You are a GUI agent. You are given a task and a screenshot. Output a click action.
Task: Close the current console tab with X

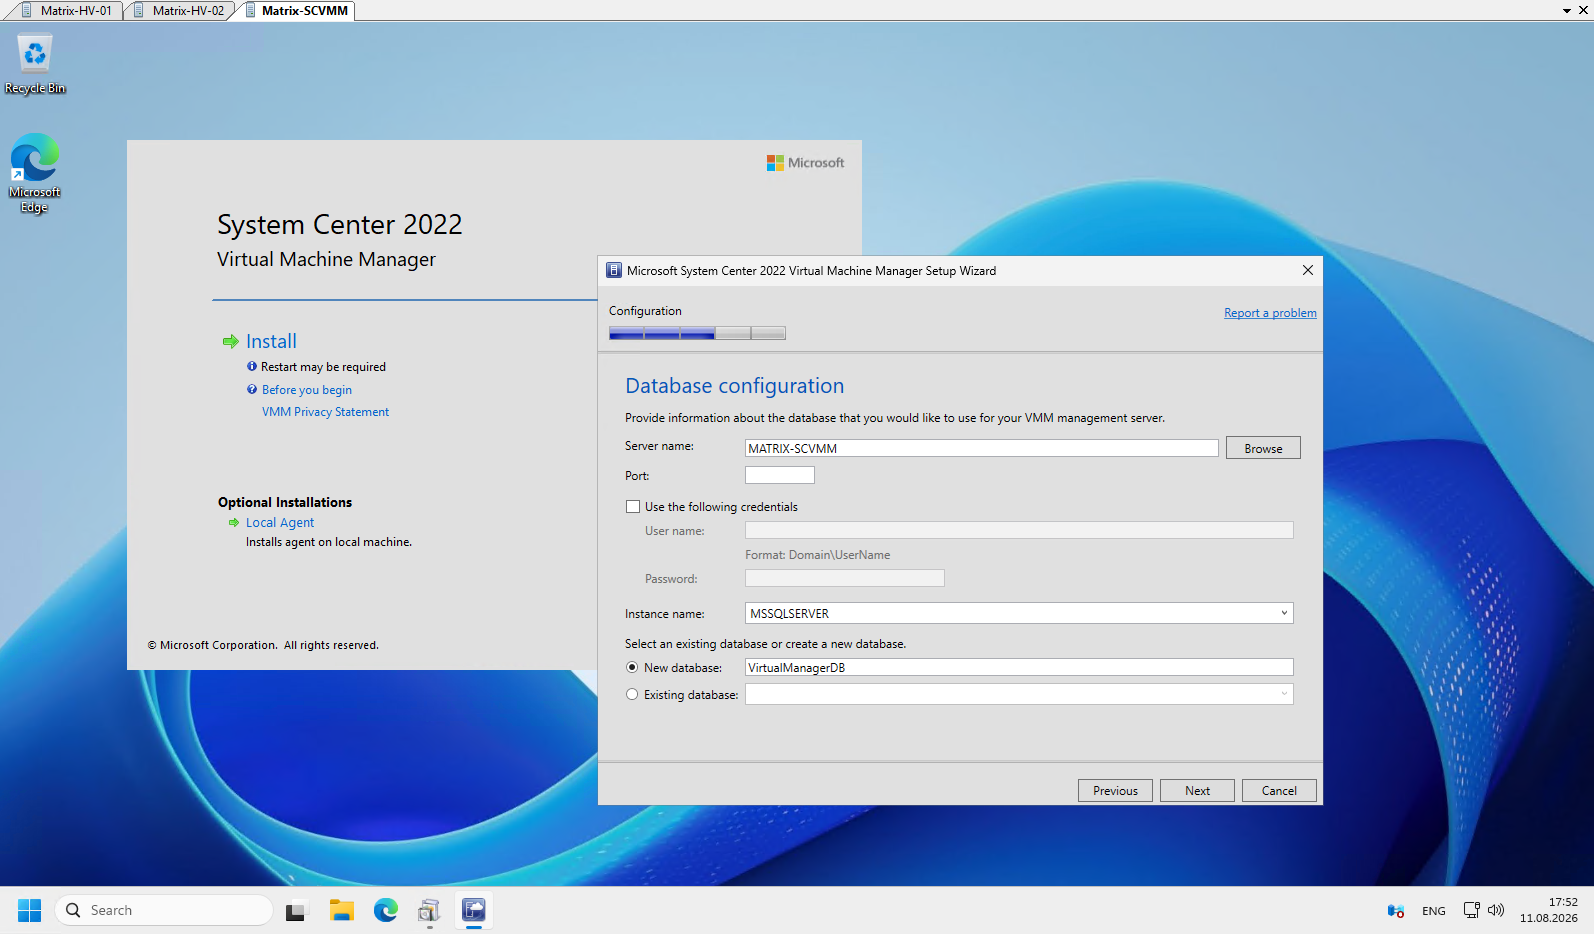pos(1583,10)
